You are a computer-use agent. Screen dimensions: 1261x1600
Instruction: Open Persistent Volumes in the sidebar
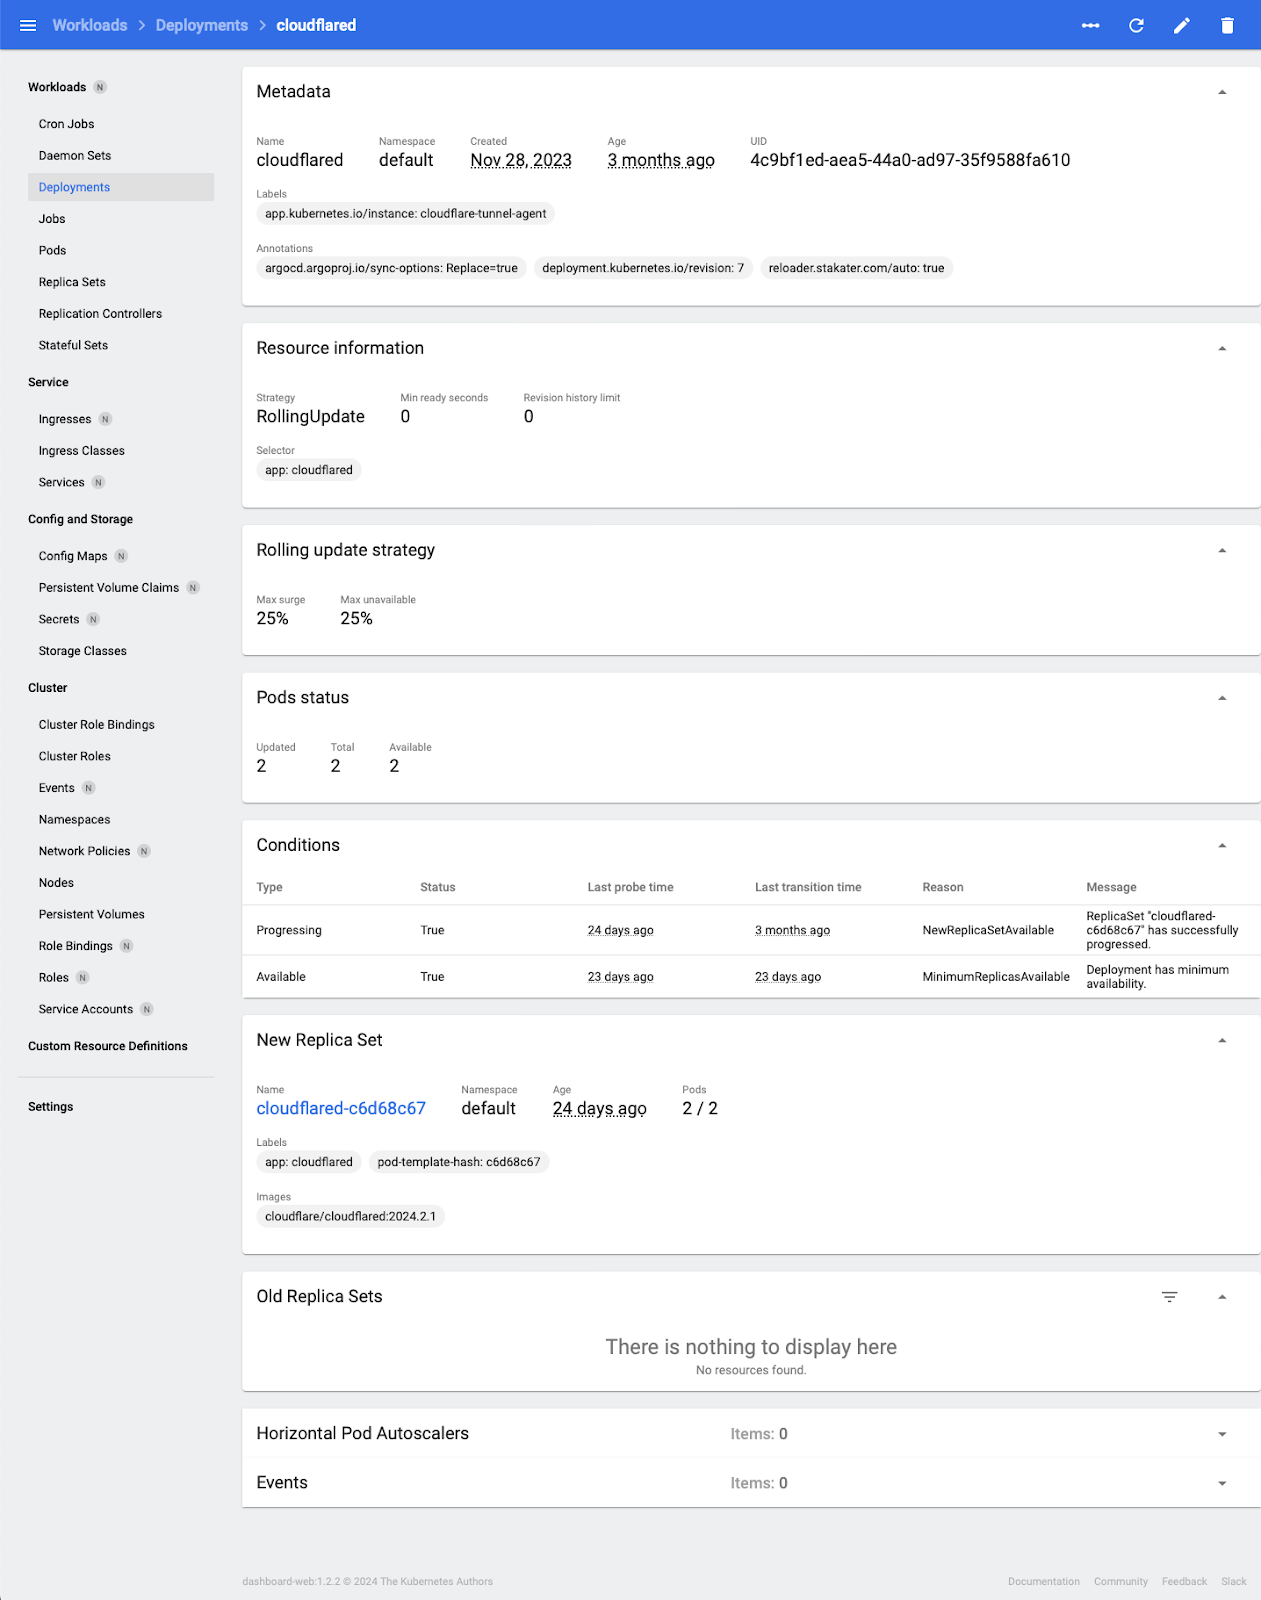point(92,914)
